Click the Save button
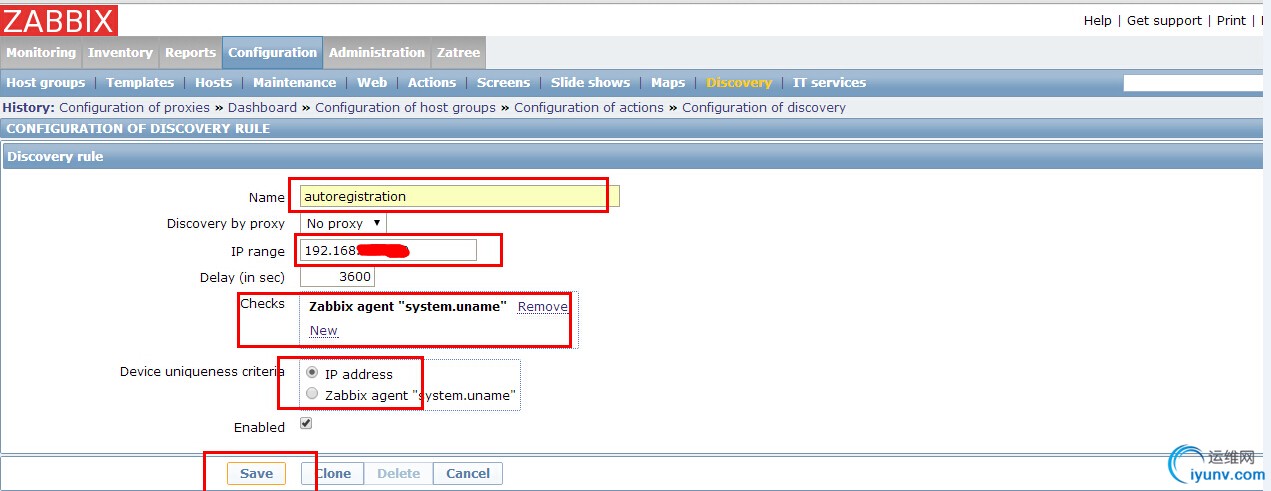 click(x=256, y=474)
